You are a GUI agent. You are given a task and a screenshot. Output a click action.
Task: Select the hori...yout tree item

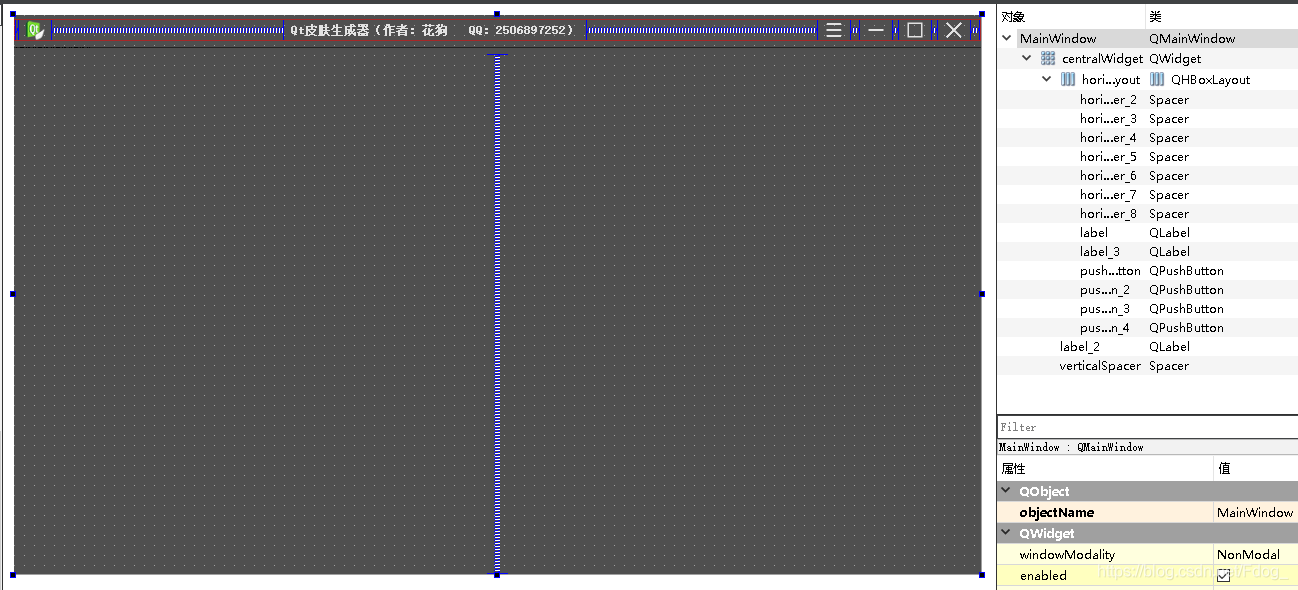click(x=1110, y=79)
